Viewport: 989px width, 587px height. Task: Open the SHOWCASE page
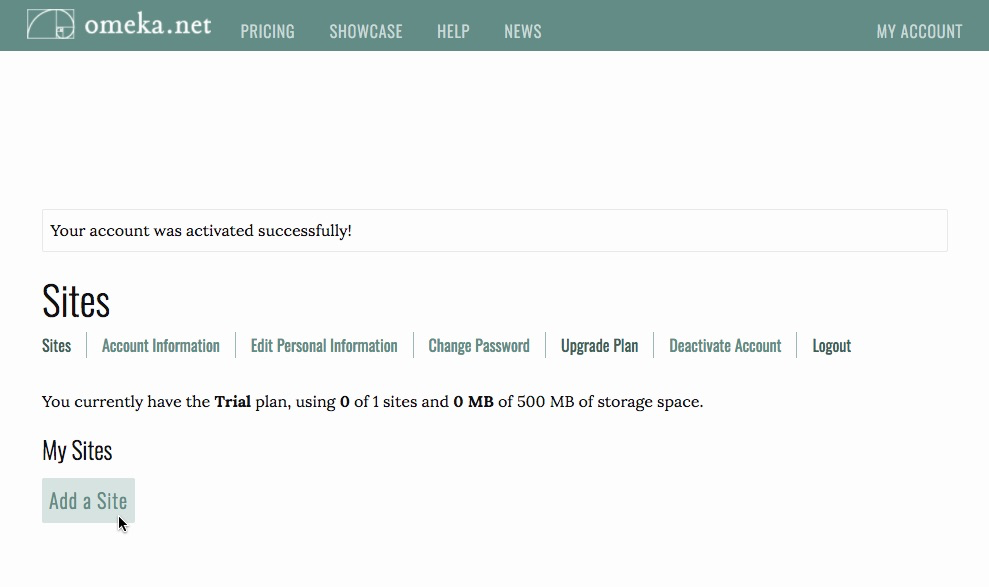[x=365, y=31]
